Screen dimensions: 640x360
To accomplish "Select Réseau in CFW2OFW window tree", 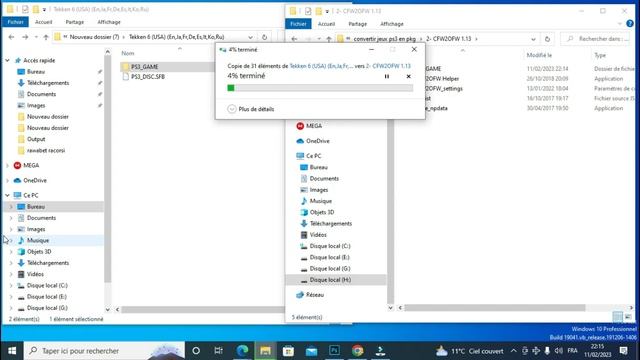I will 314,295.
